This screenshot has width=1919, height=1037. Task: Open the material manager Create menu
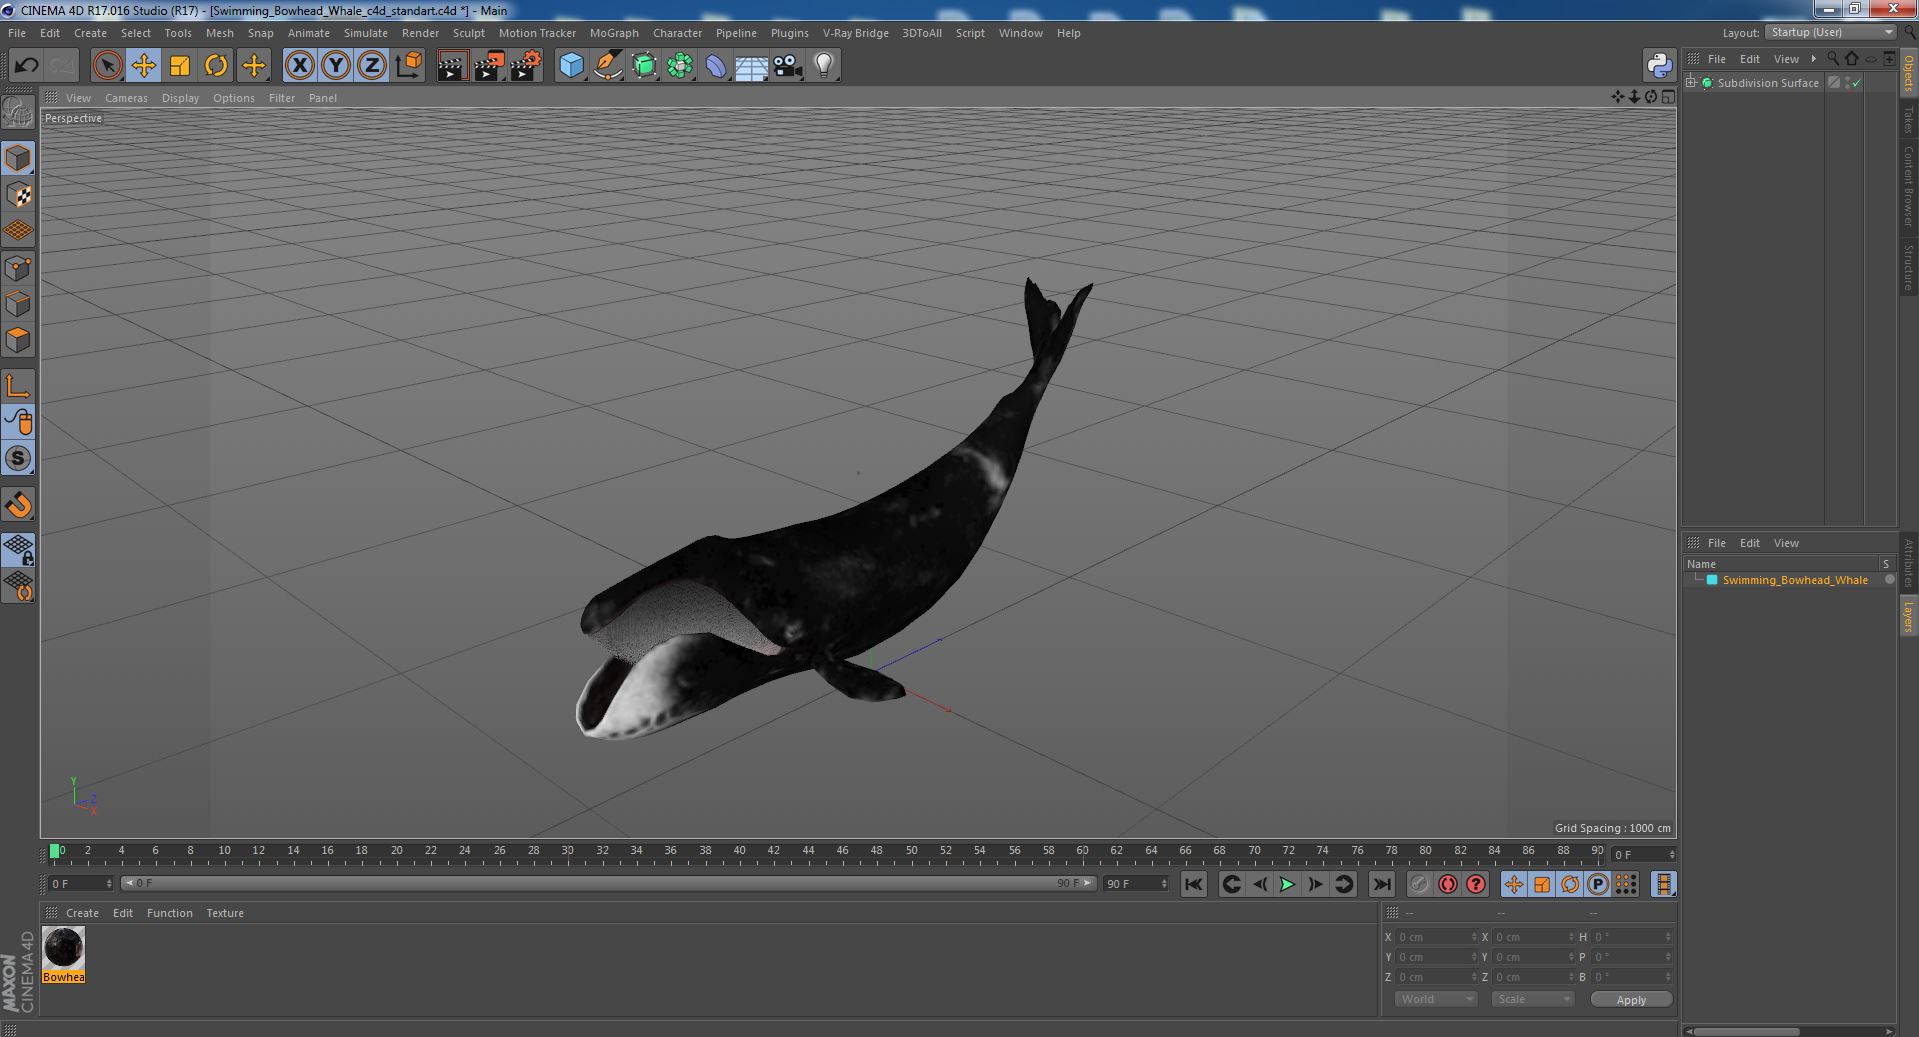(x=82, y=913)
